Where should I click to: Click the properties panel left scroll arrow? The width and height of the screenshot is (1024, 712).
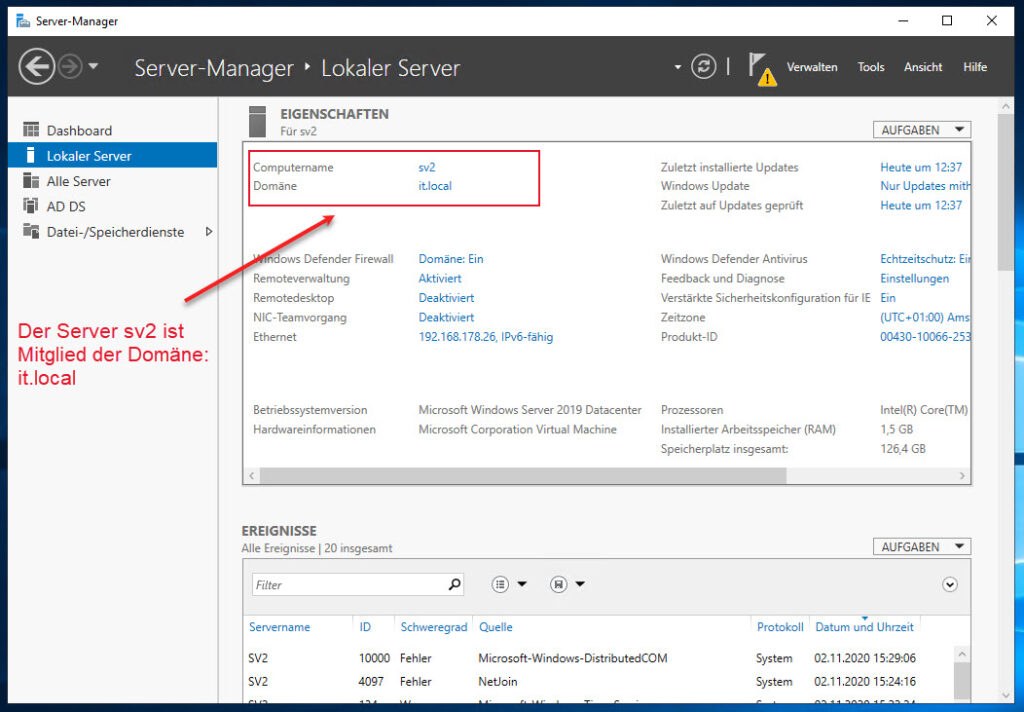point(251,476)
